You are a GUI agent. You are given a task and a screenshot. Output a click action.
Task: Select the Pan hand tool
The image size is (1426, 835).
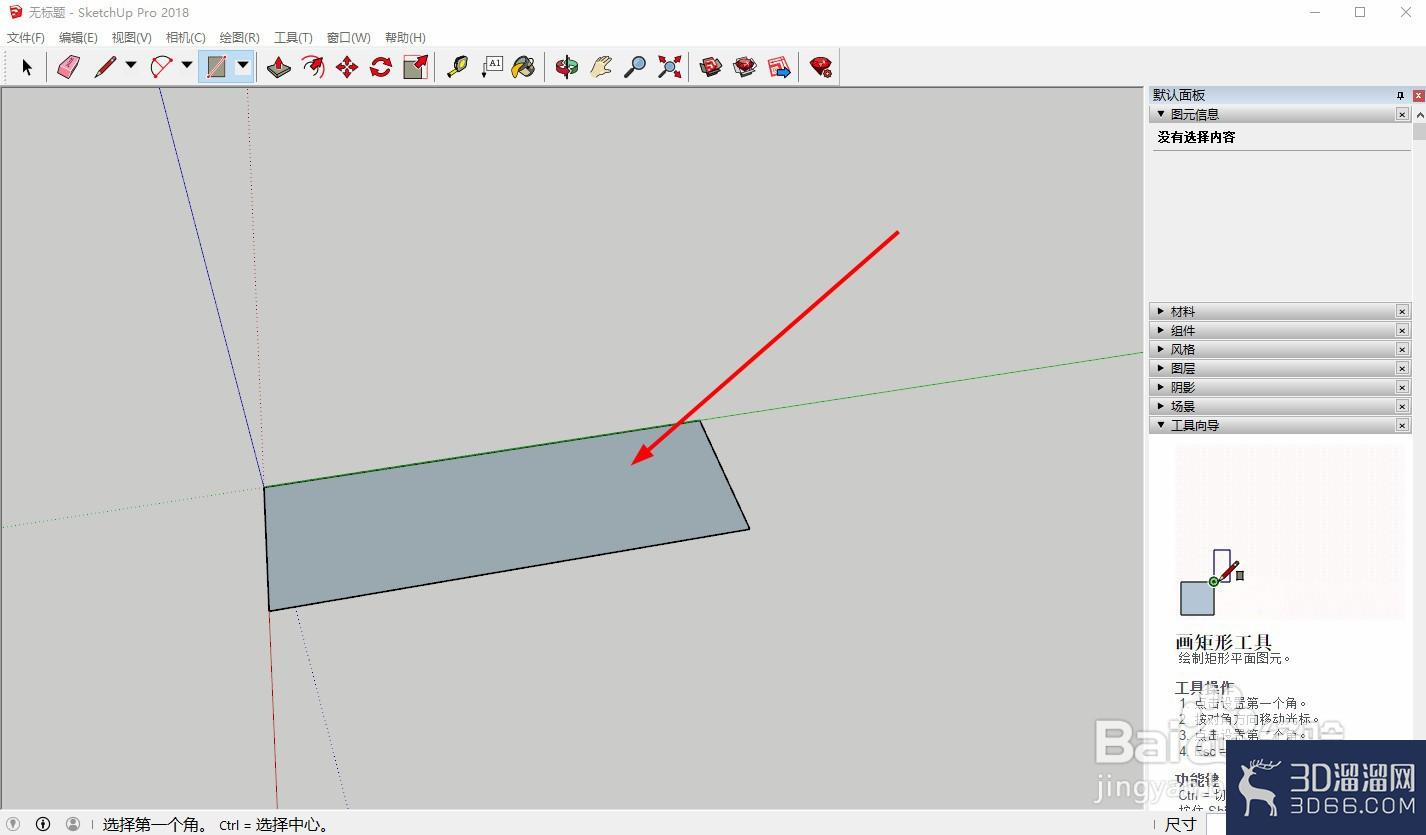click(601, 67)
